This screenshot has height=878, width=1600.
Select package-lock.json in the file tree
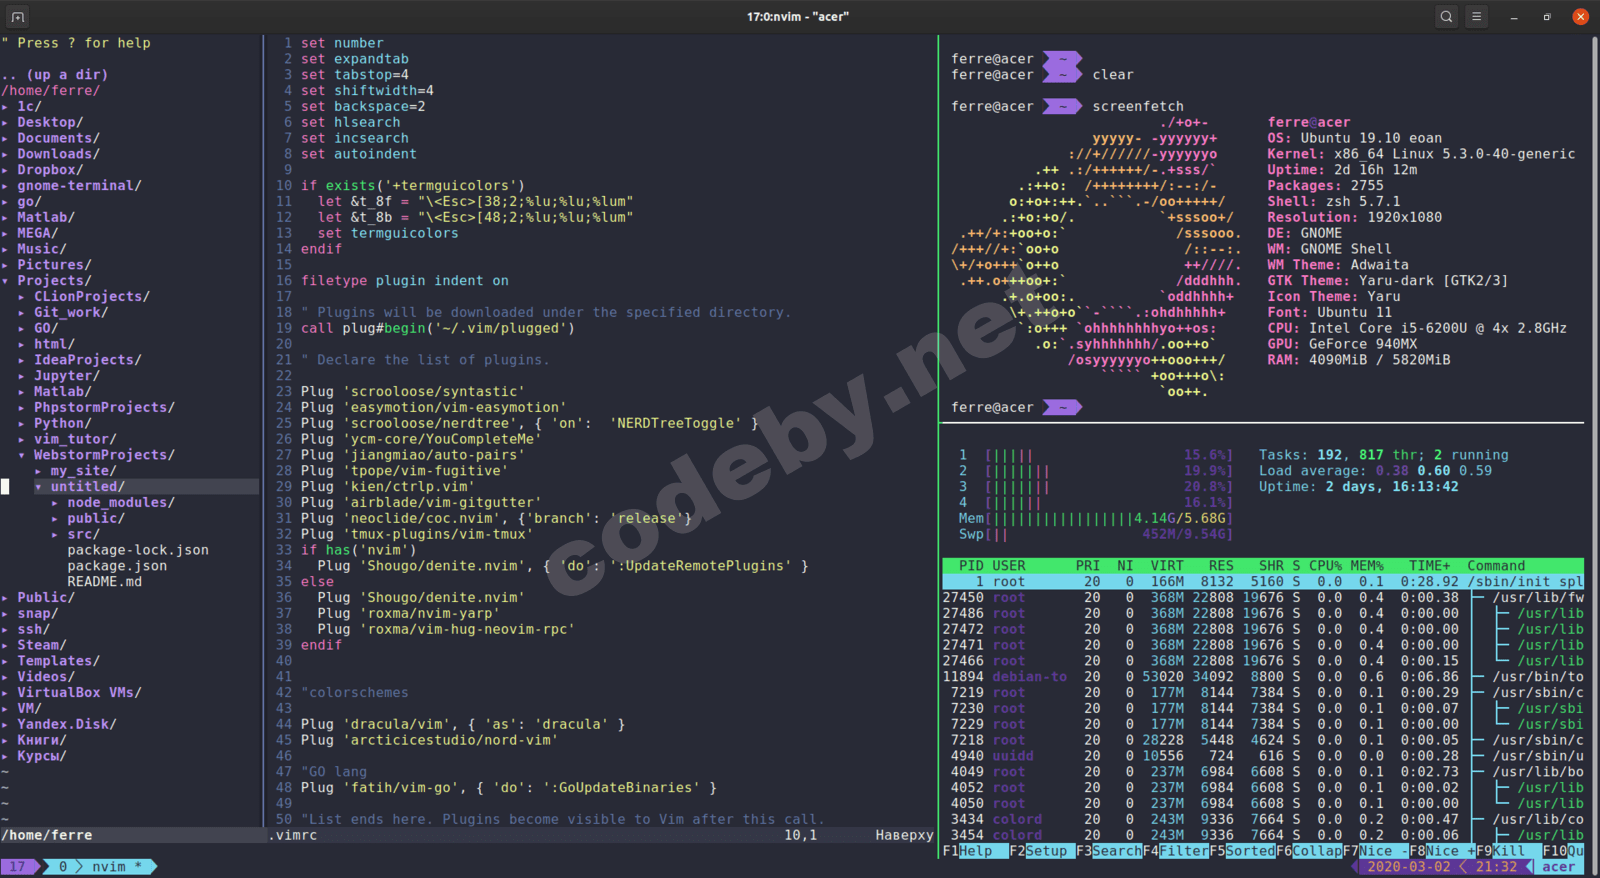click(138, 550)
